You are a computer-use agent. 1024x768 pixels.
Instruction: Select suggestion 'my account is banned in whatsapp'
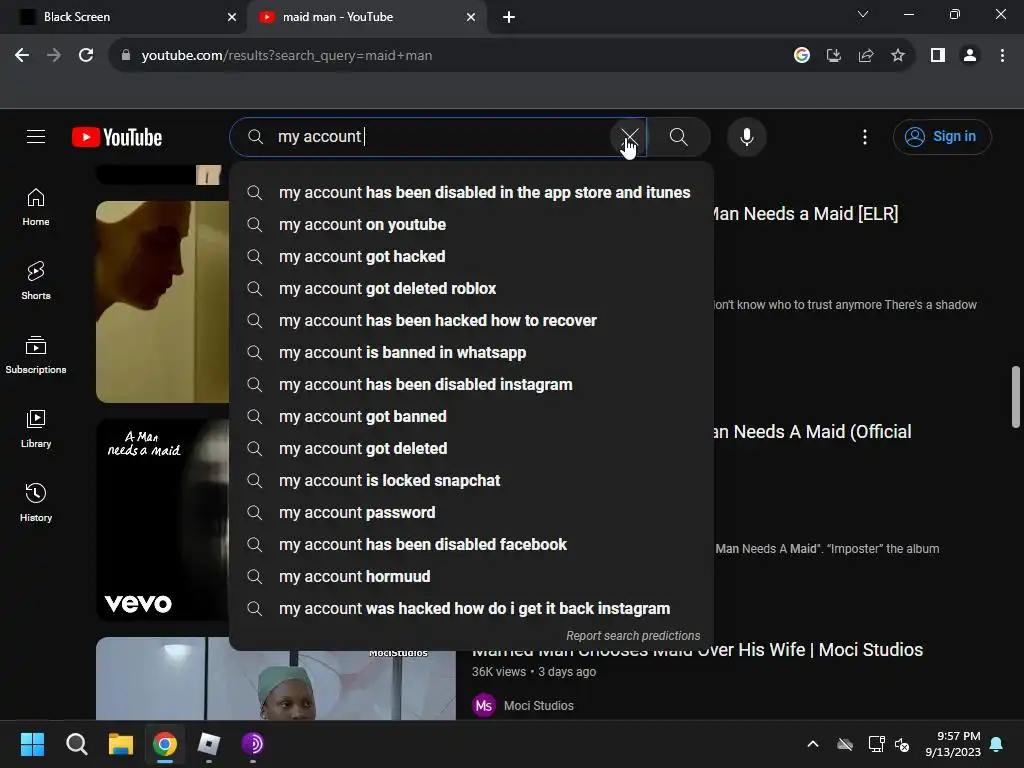click(472, 353)
